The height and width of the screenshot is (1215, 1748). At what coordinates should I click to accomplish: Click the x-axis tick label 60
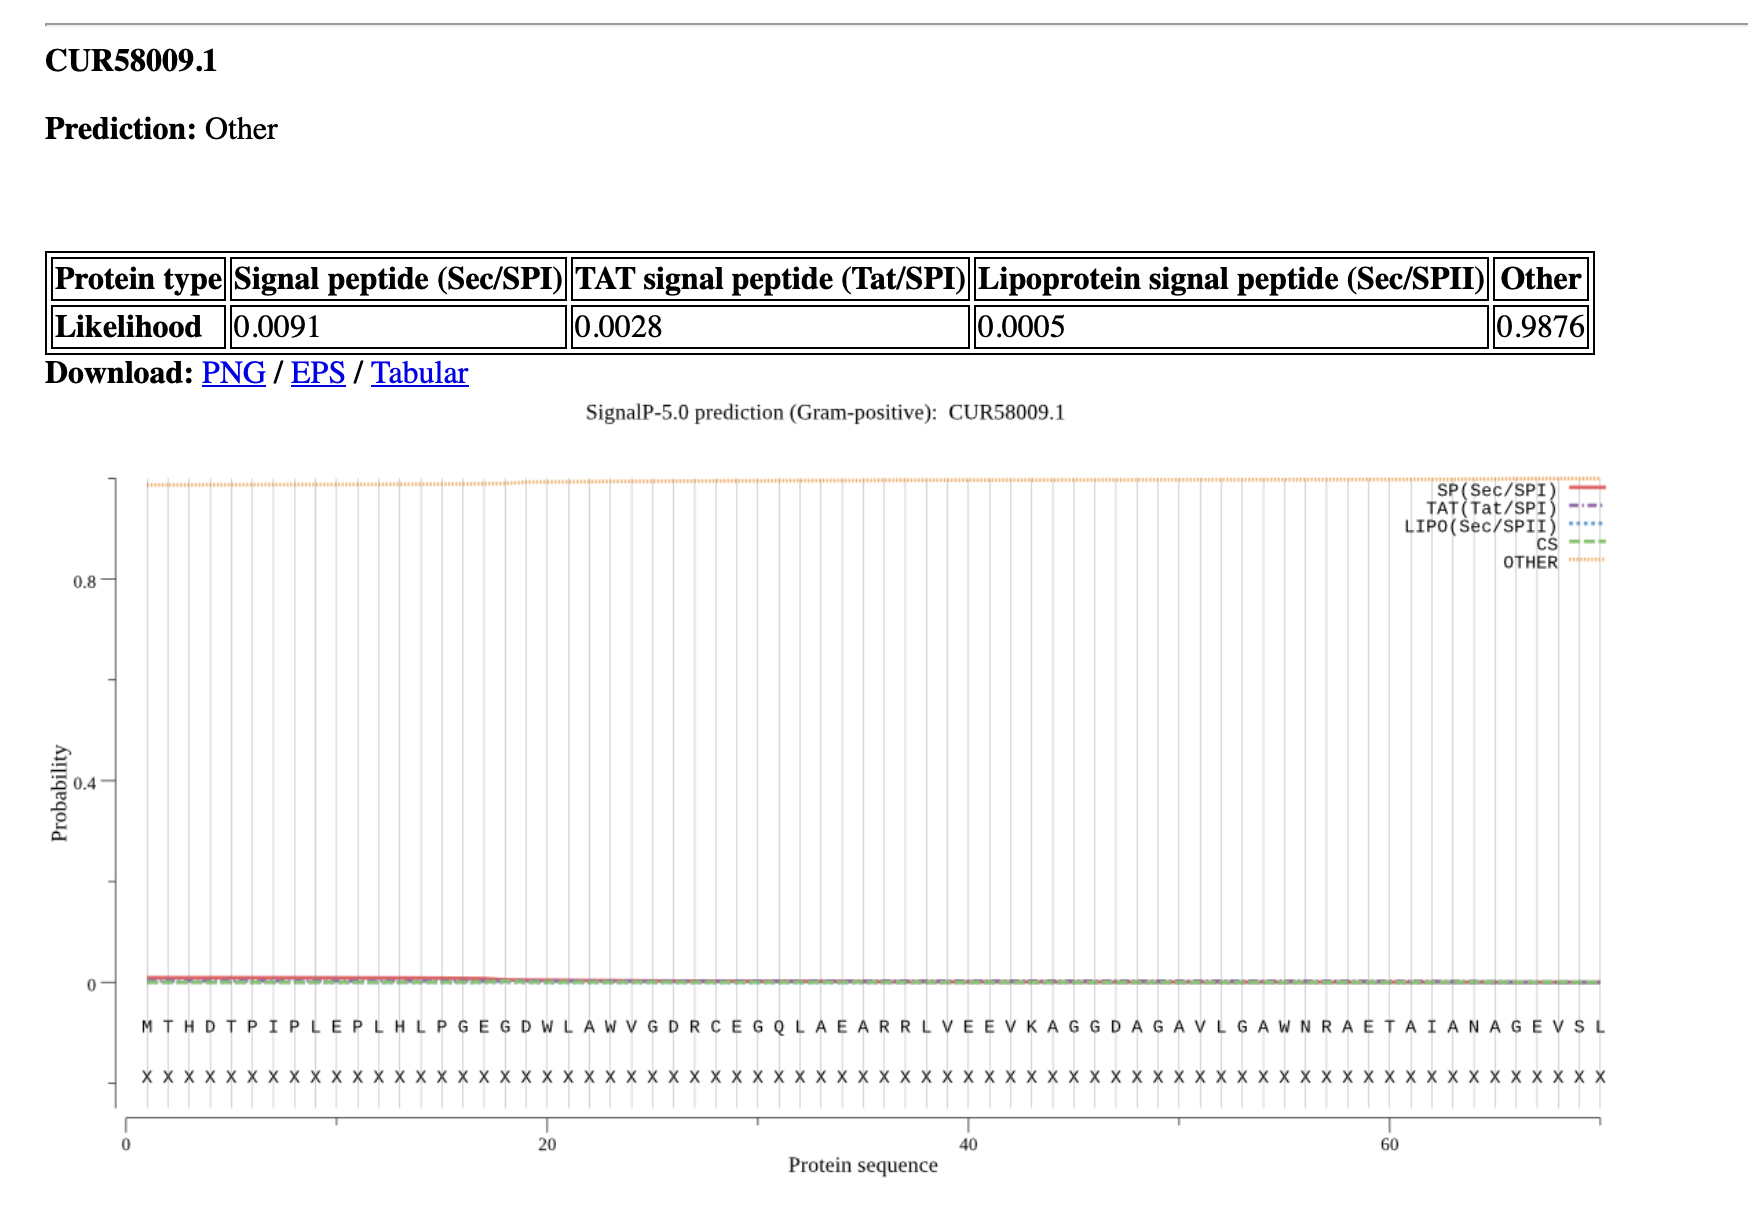click(x=1389, y=1144)
